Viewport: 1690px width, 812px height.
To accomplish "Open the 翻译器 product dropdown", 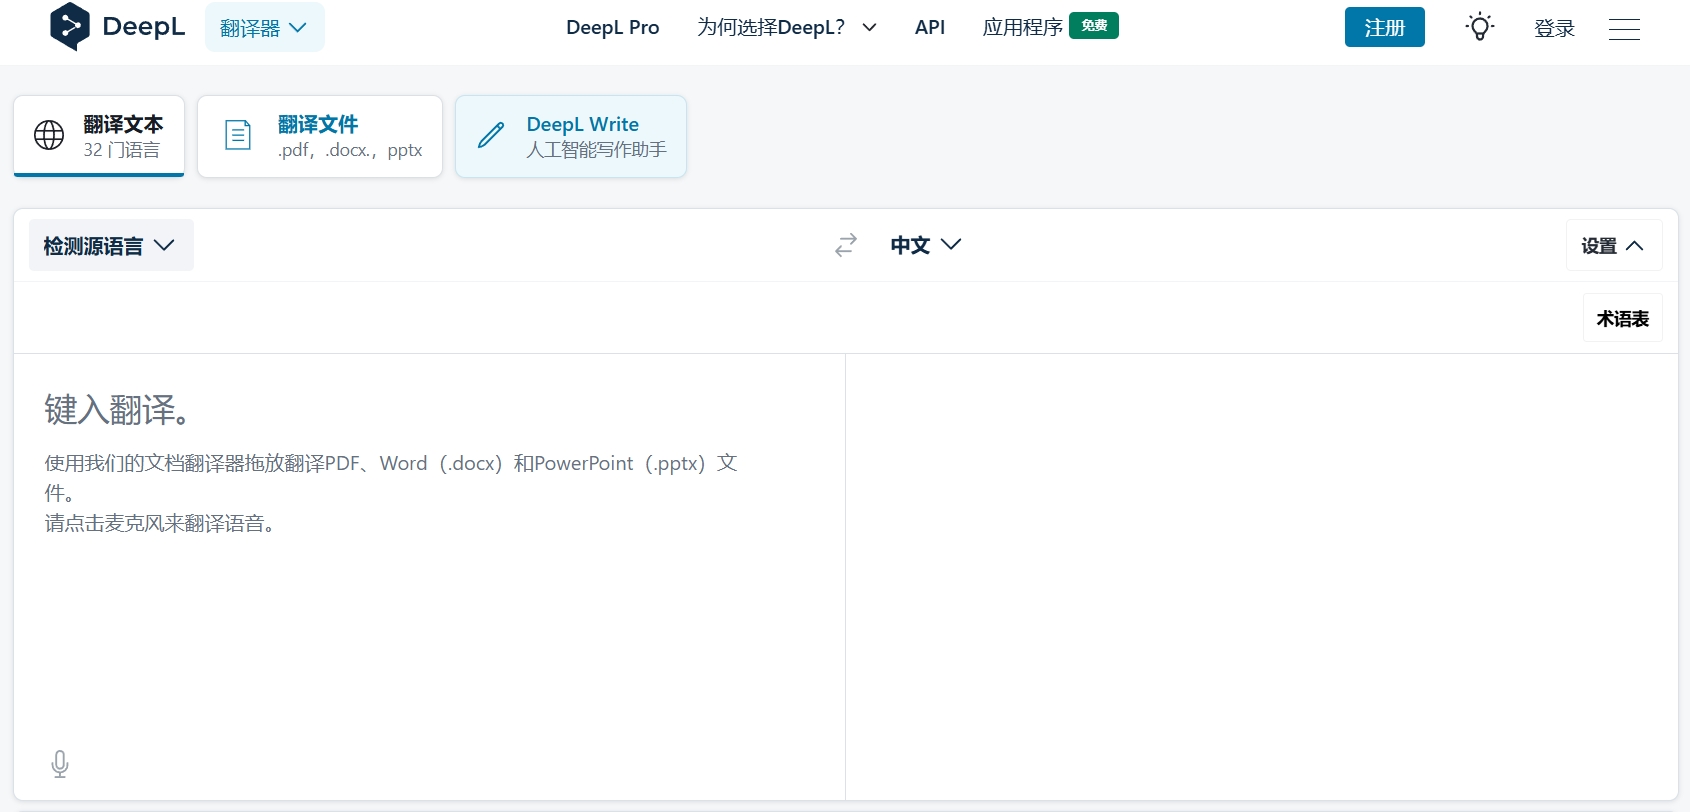I will point(264,27).
